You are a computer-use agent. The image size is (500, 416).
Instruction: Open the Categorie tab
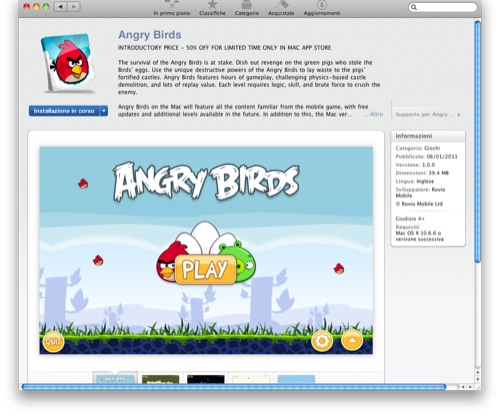click(x=247, y=8)
